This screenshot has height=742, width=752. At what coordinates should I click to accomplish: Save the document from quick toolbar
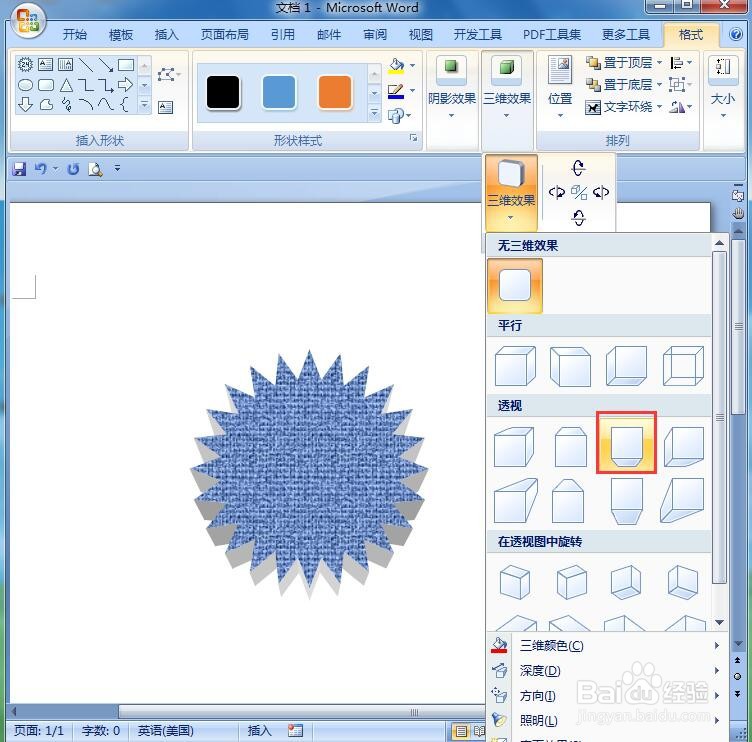(x=19, y=169)
